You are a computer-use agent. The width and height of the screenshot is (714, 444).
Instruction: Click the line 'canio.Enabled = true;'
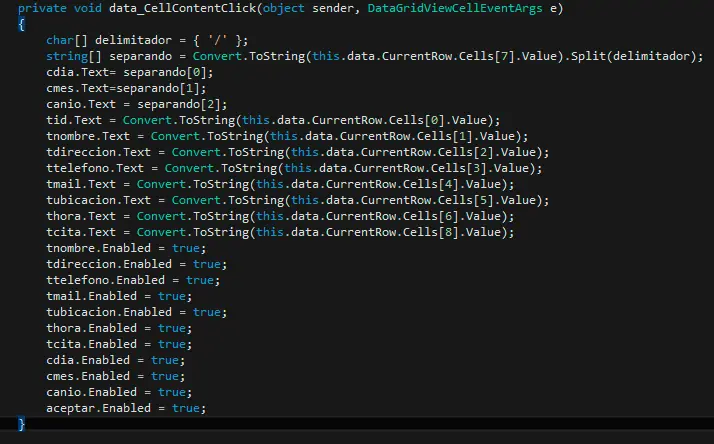pyautogui.click(x=119, y=392)
